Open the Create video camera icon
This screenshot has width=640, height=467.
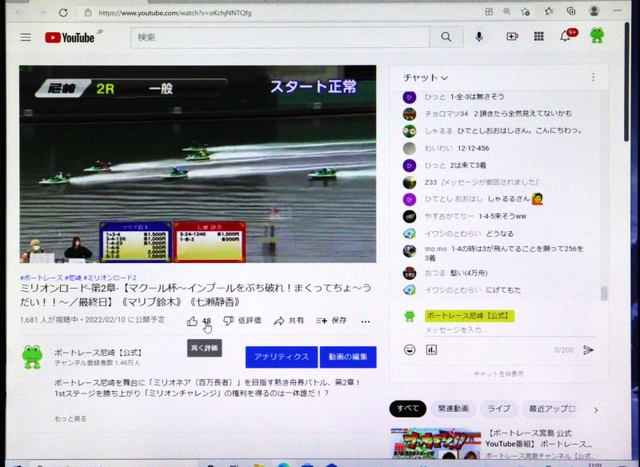point(512,37)
